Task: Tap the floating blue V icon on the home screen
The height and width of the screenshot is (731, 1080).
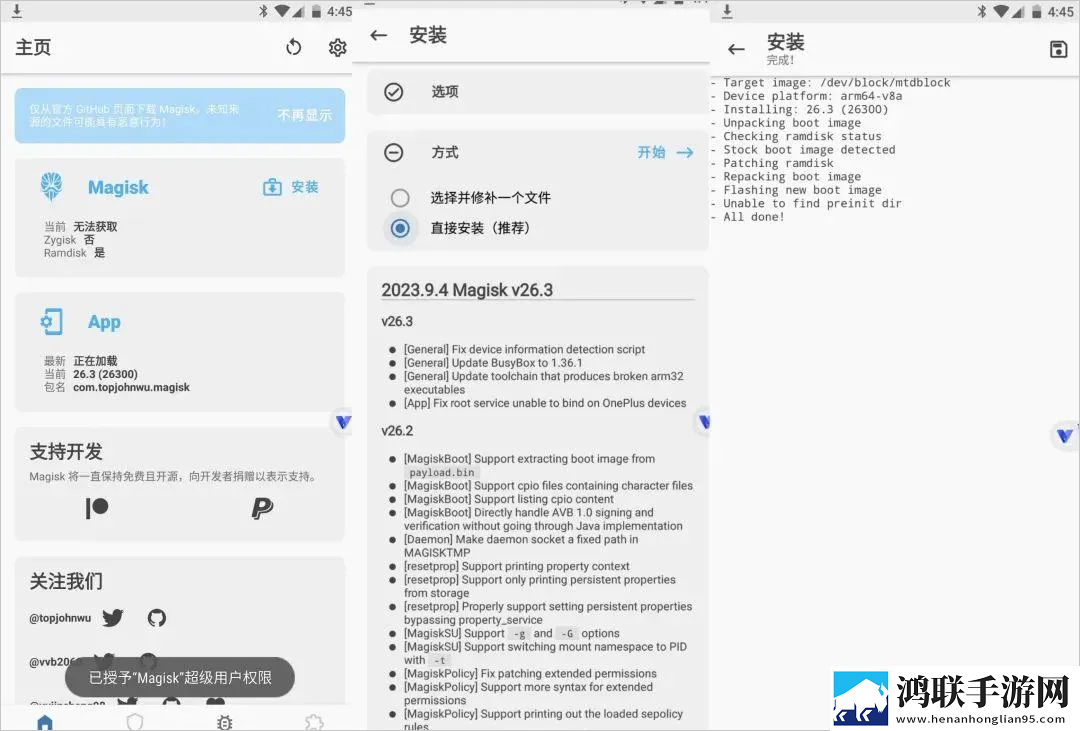Action: click(x=343, y=422)
